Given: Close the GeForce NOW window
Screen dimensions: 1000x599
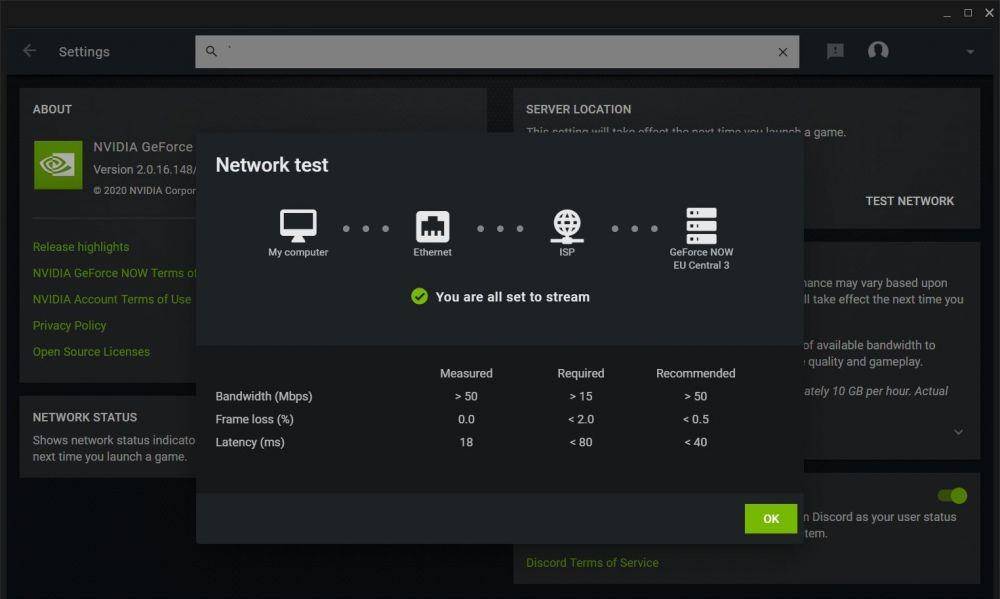Looking at the screenshot, I should point(989,13).
